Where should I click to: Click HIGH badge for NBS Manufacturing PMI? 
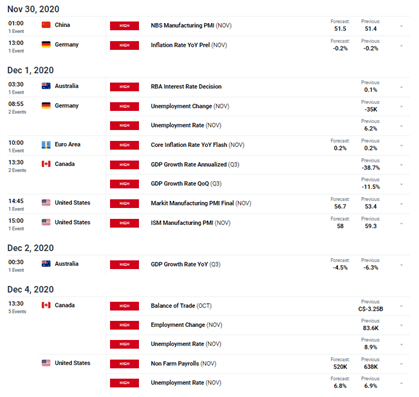(124, 26)
